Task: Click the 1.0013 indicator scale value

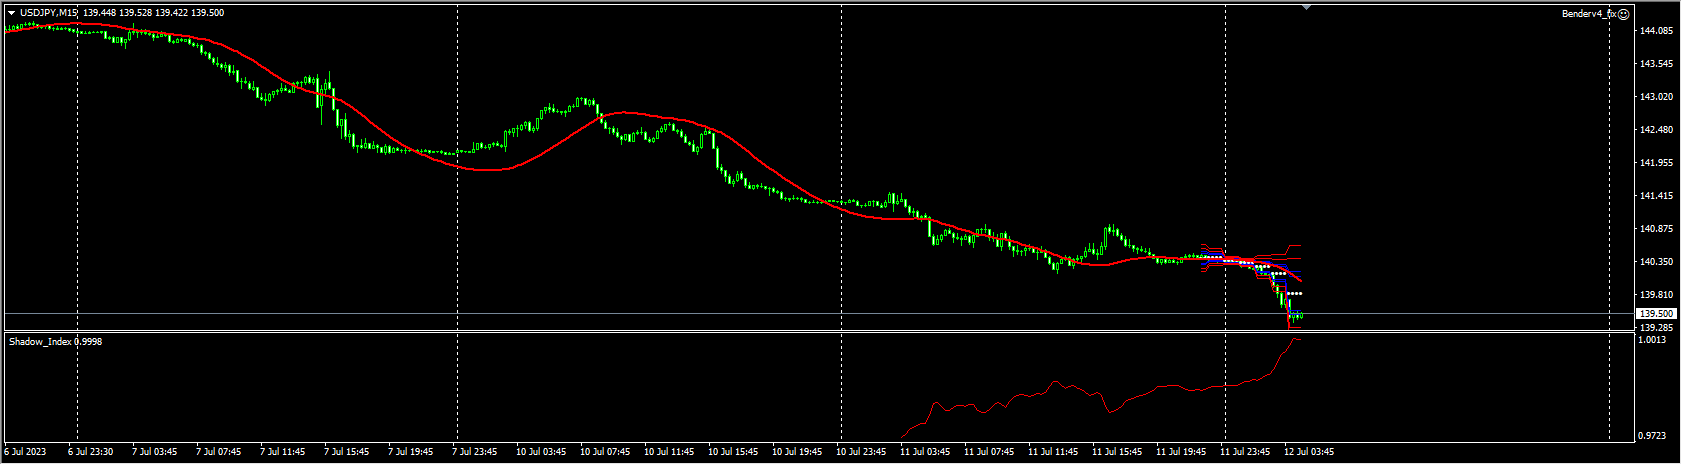Action: (1654, 340)
